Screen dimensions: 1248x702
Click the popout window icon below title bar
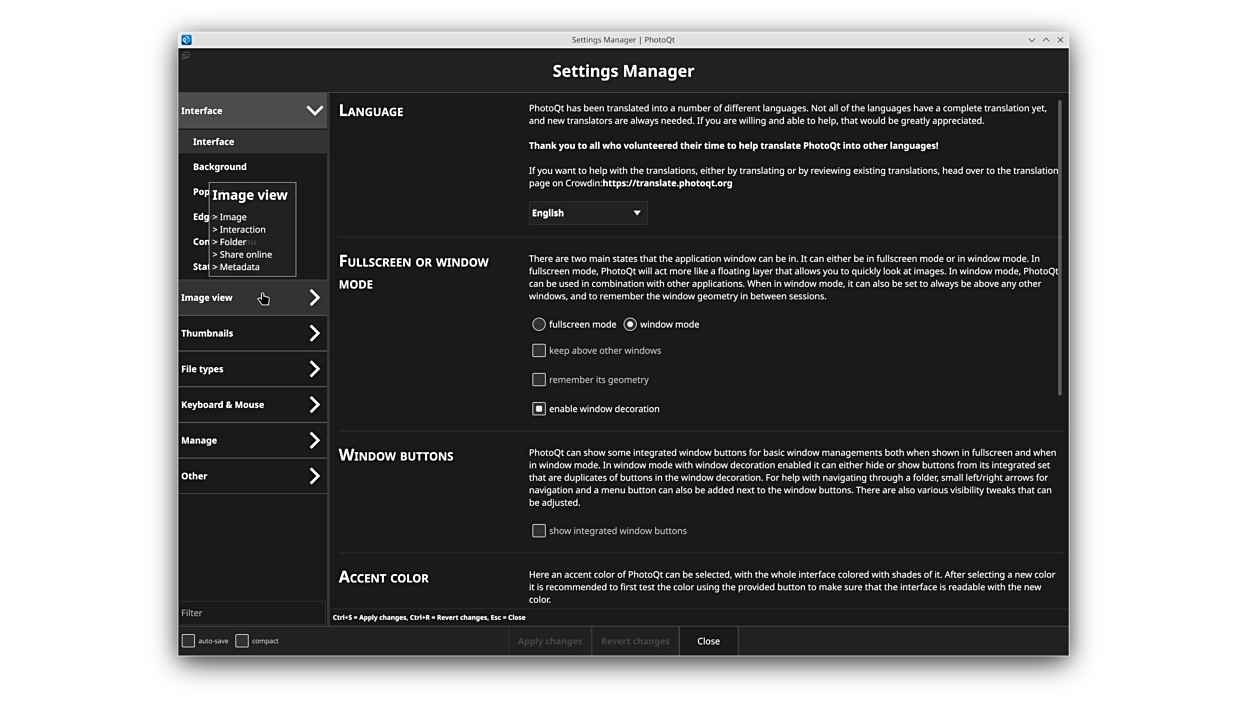[185, 56]
